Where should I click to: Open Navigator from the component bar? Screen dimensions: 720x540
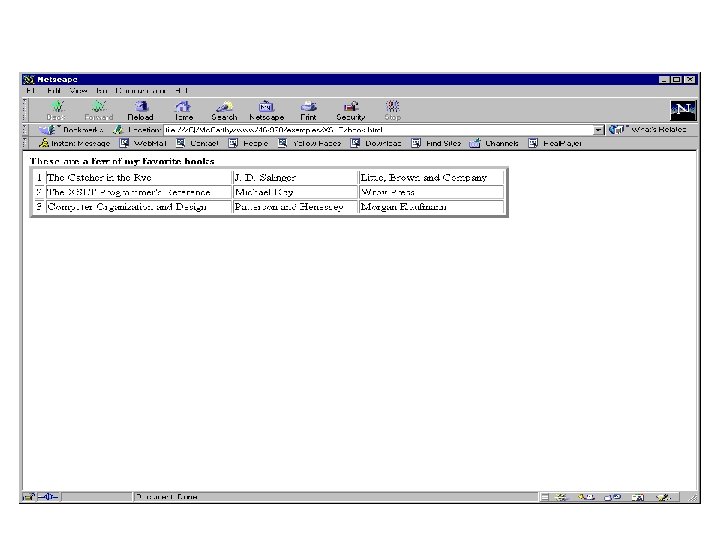click(561, 497)
